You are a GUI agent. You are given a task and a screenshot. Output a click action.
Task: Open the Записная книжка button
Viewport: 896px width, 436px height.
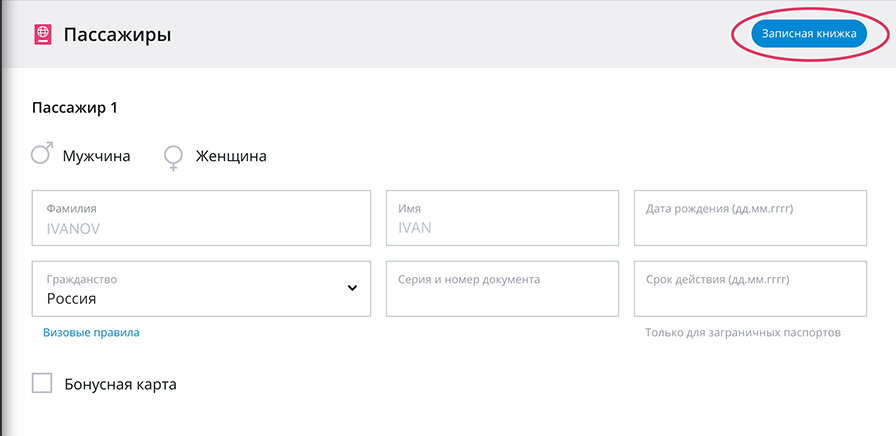click(809, 34)
